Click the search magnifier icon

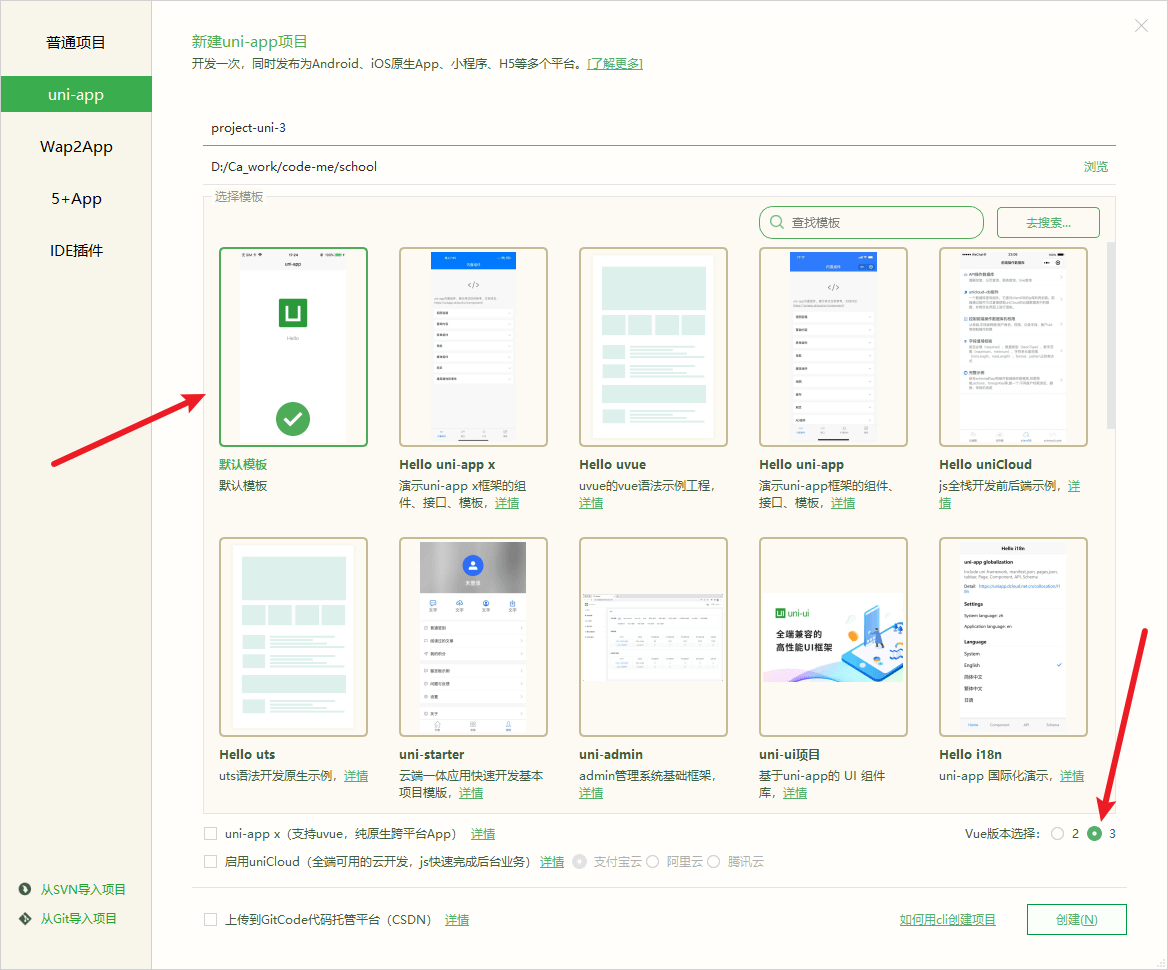click(x=776, y=222)
